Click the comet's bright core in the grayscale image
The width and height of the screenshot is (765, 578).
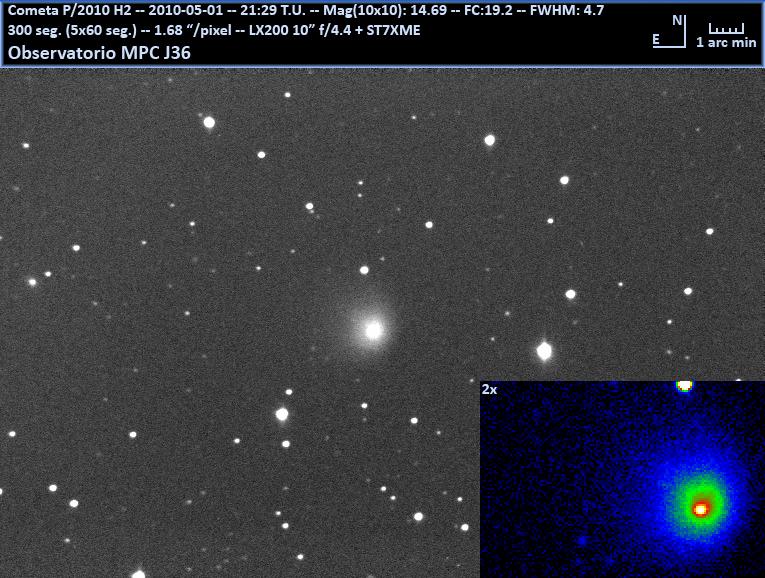point(374,331)
